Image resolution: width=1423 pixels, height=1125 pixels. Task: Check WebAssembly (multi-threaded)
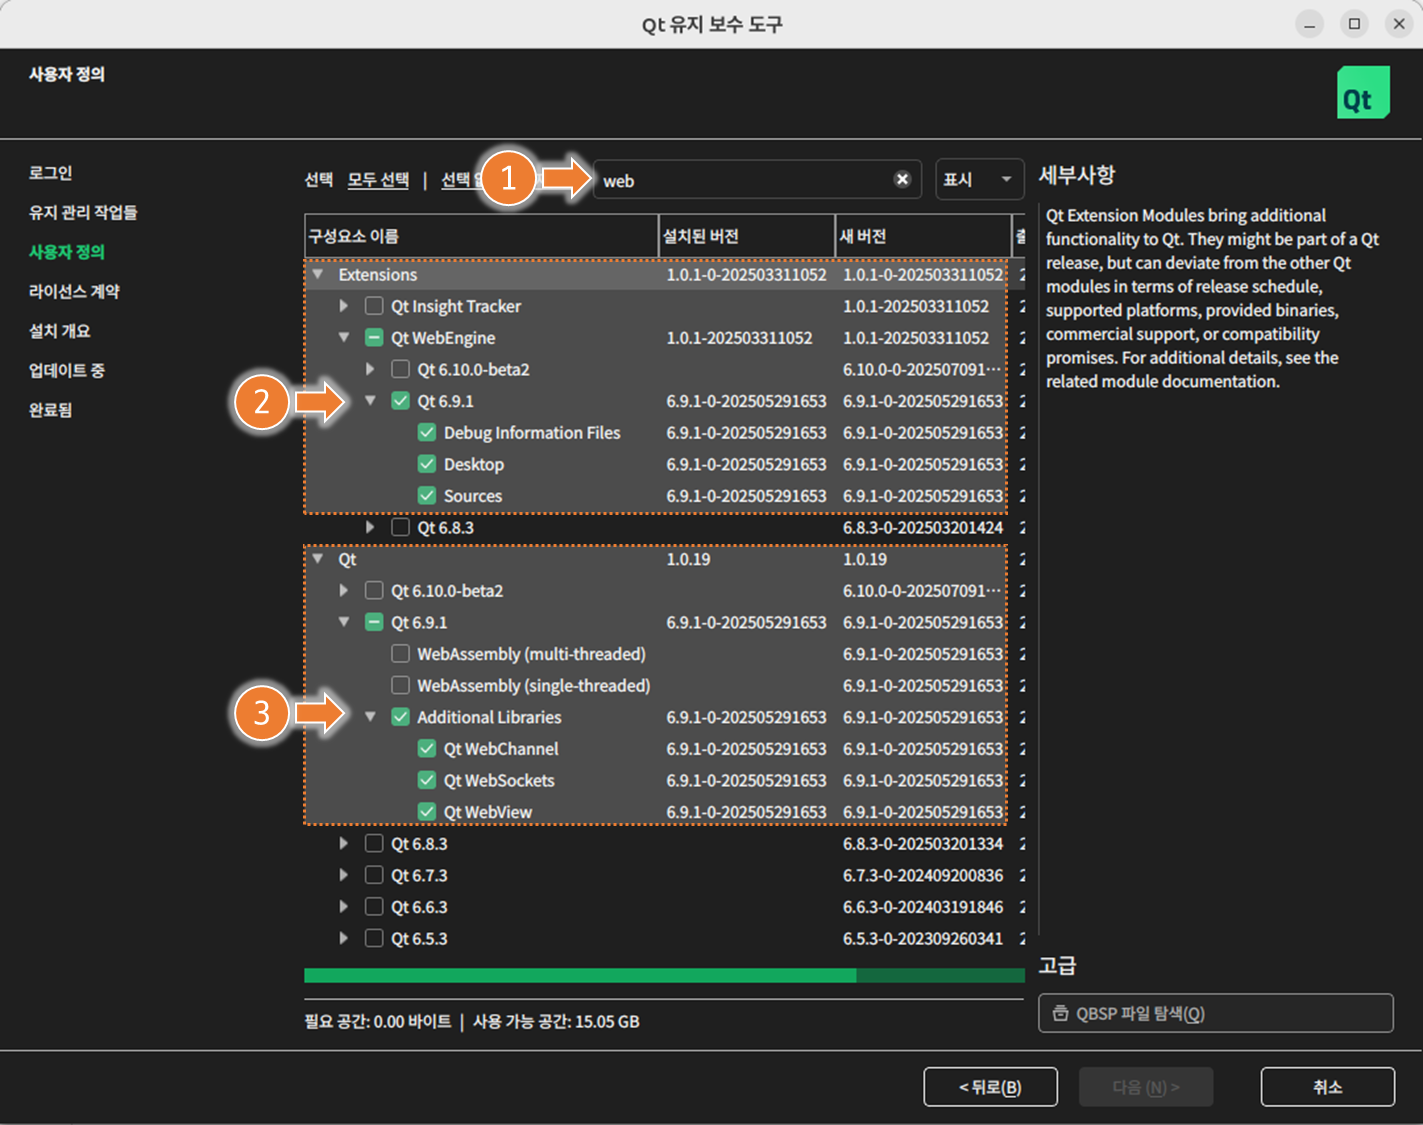click(x=400, y=654)
